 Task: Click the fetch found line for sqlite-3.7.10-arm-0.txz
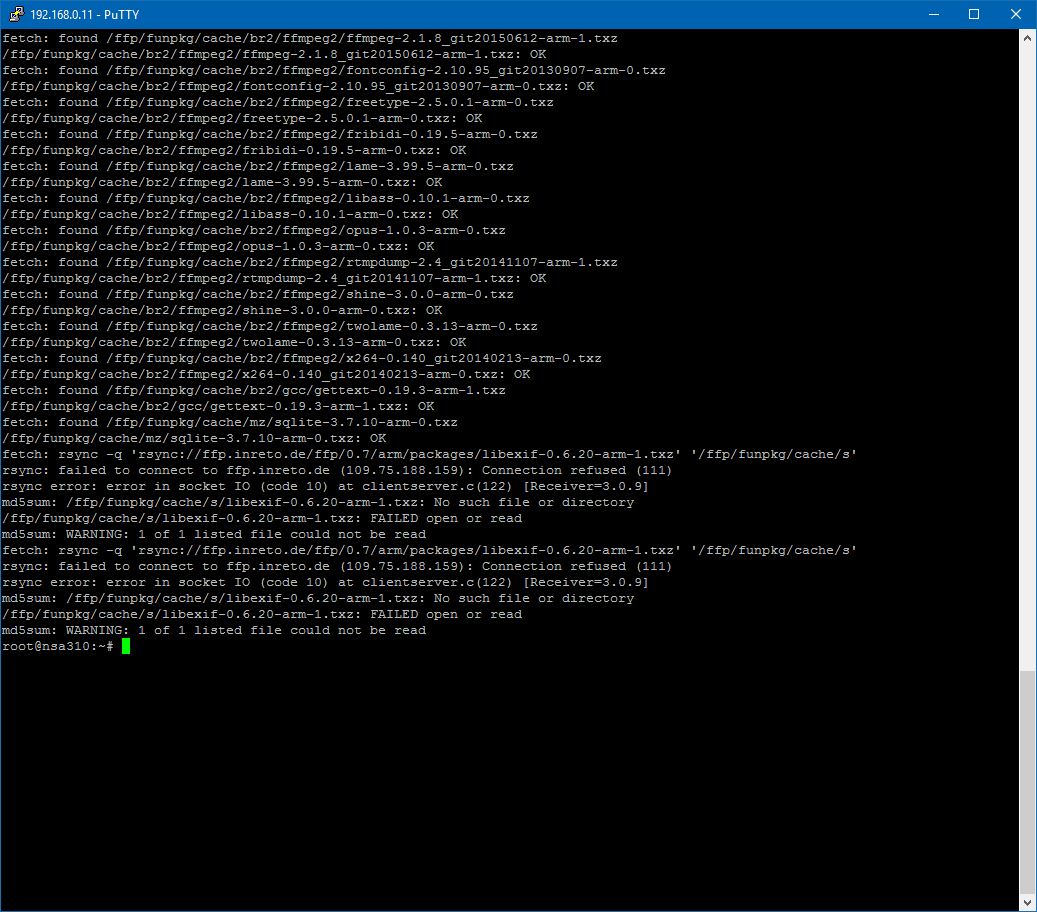[230, 422]
